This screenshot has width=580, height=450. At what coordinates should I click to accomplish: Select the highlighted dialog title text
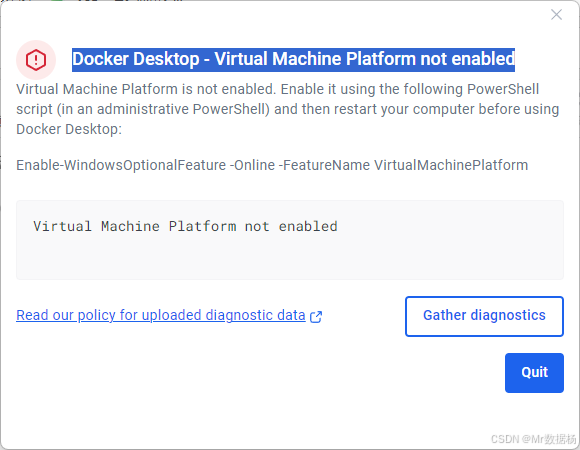[293, 60]
